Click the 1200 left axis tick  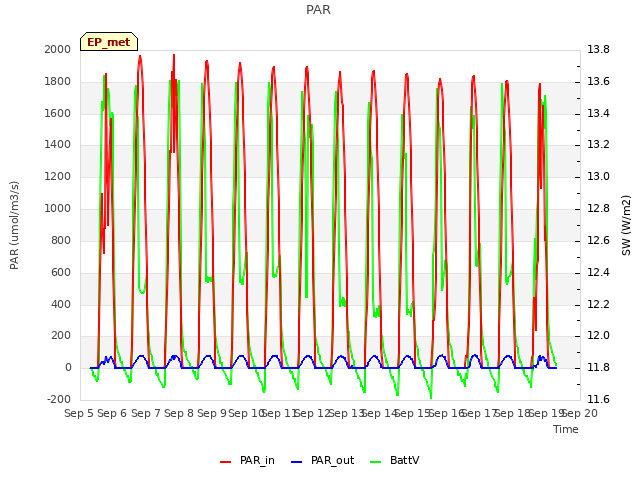point(58,177)
